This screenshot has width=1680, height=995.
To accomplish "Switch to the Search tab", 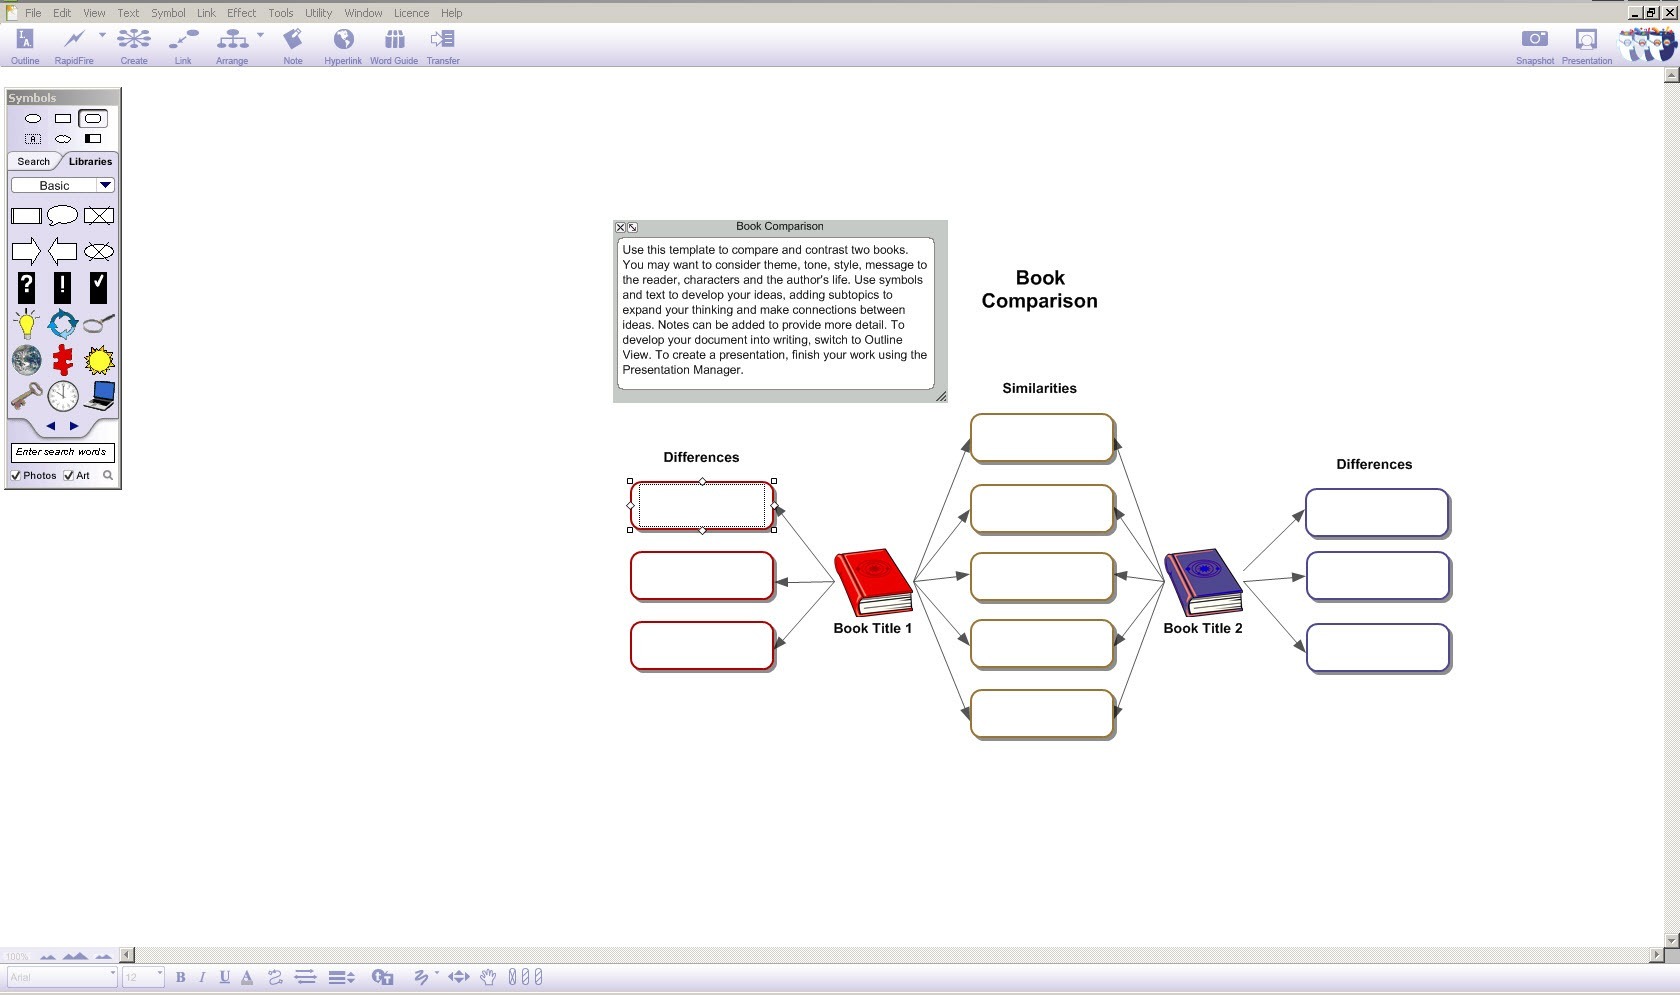I will (33, 161).
